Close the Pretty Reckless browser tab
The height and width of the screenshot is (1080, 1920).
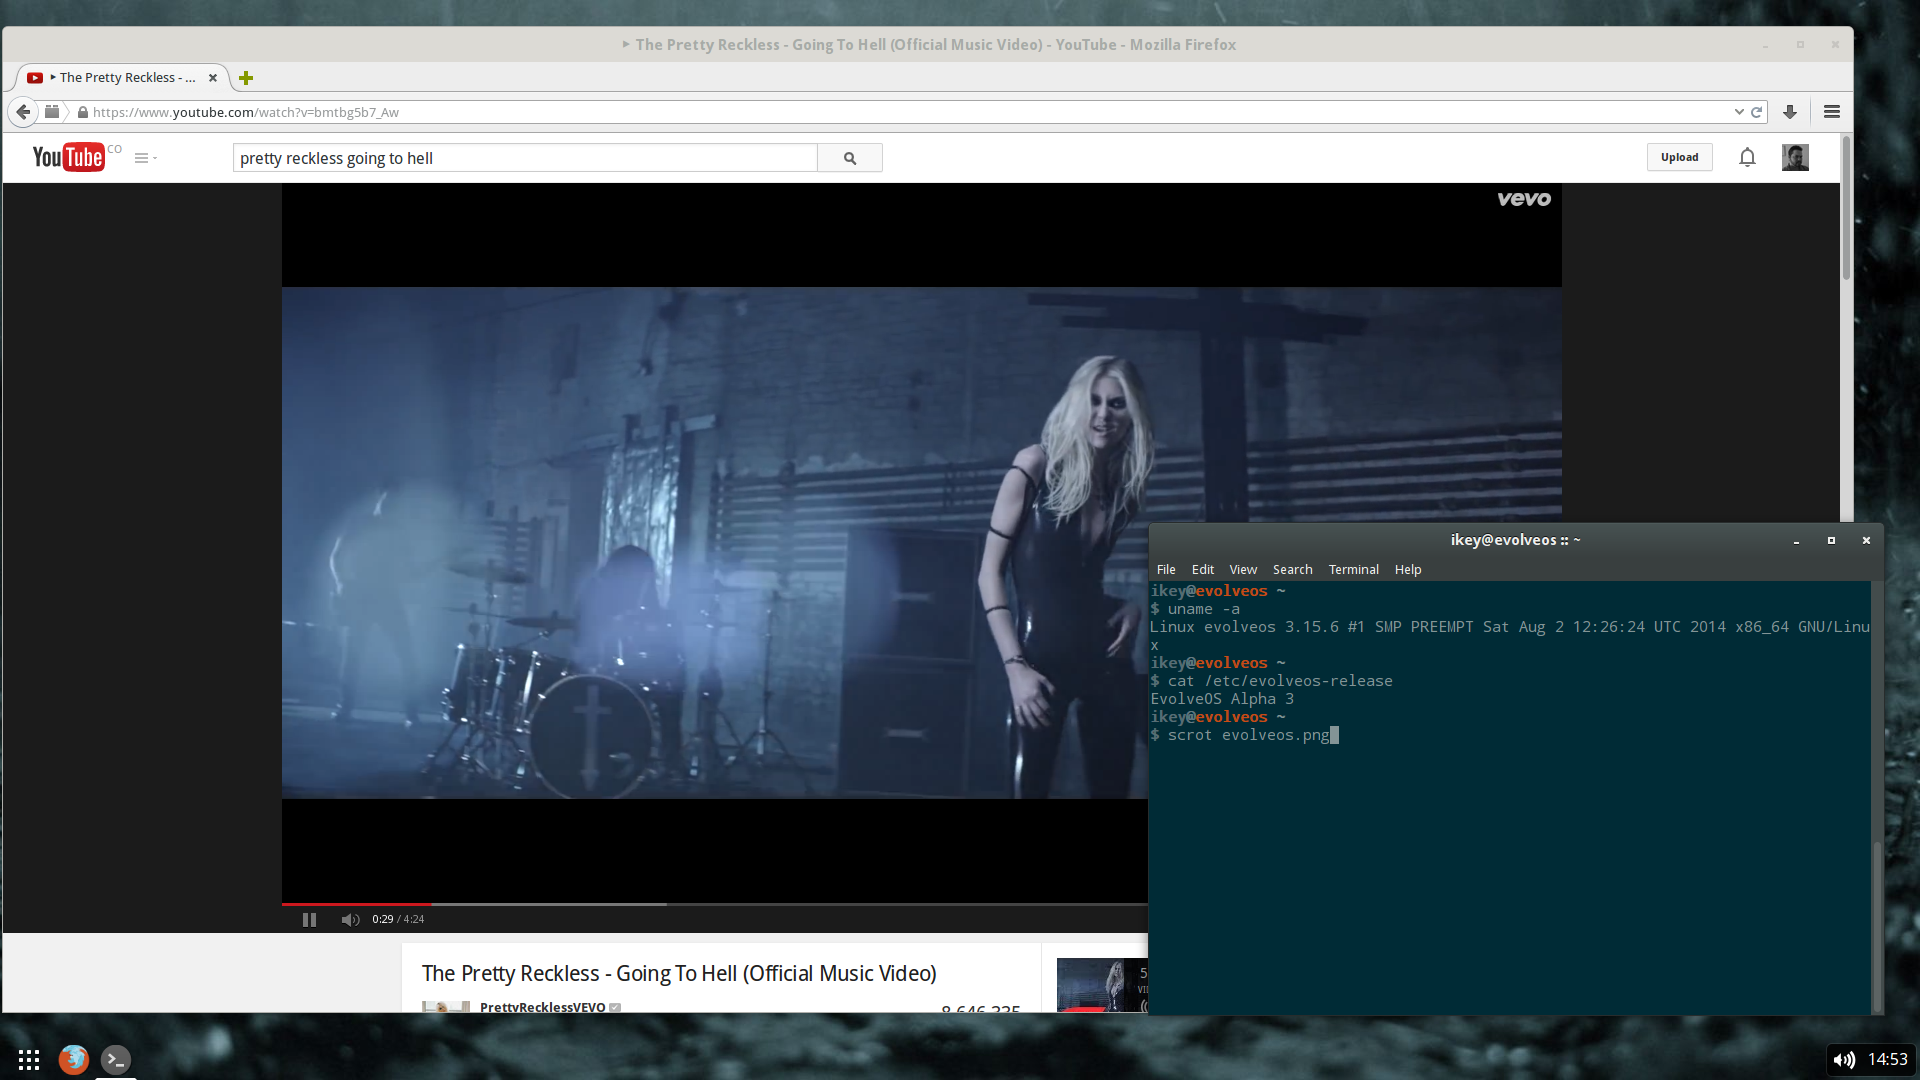[213, 78]
